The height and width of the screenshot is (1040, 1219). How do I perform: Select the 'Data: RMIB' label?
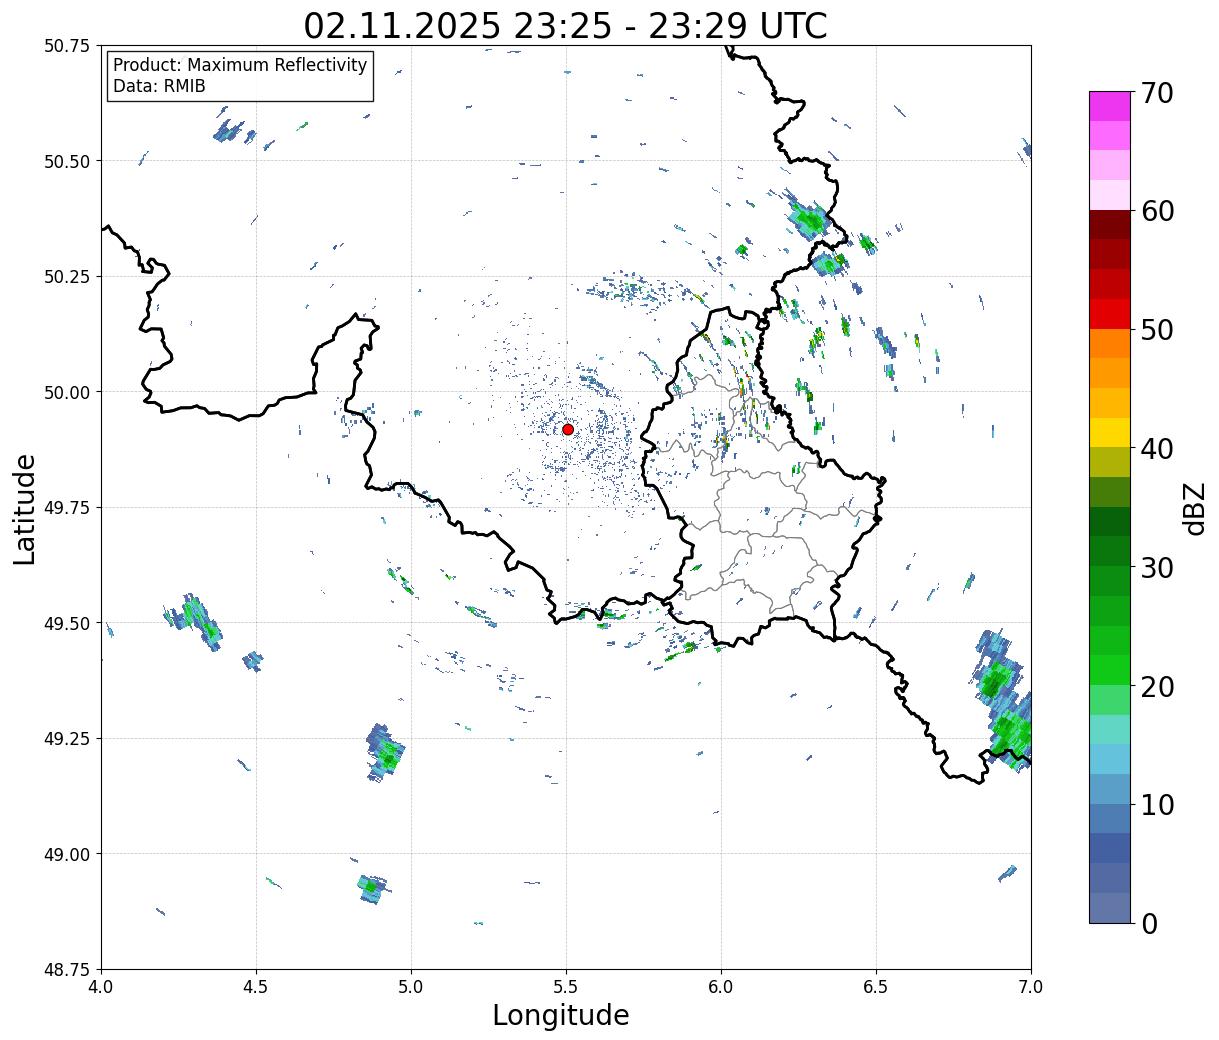click(159, 87)
